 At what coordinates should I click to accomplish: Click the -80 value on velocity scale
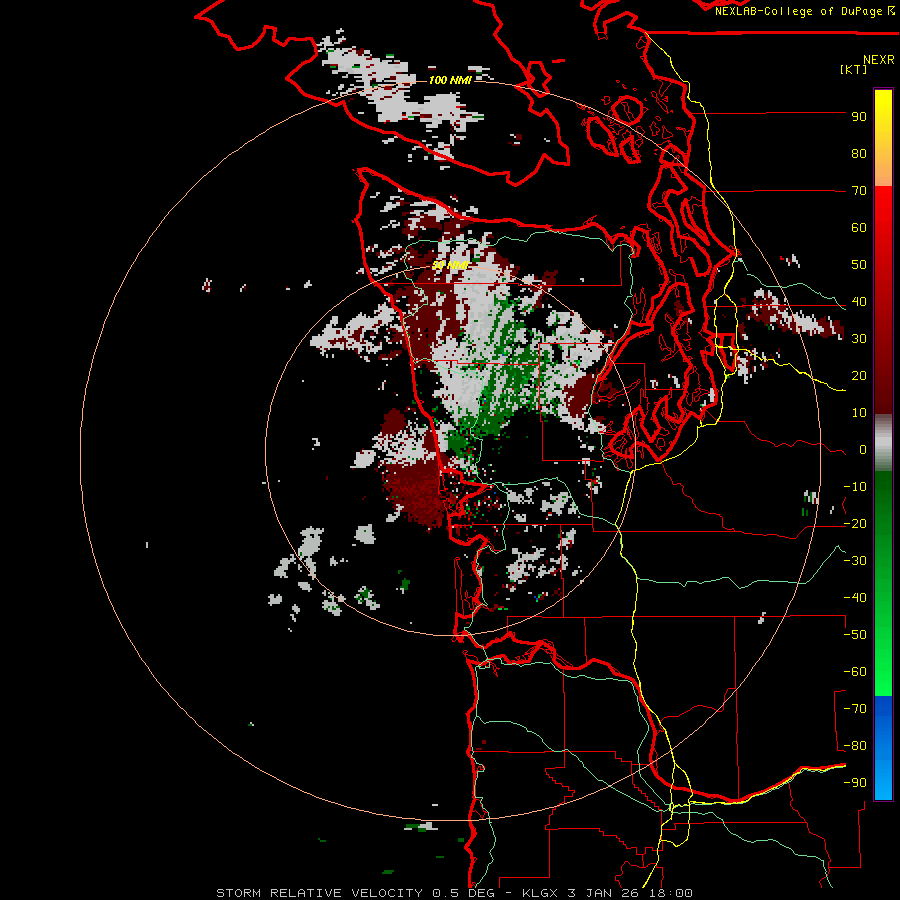tap(855, 746)
